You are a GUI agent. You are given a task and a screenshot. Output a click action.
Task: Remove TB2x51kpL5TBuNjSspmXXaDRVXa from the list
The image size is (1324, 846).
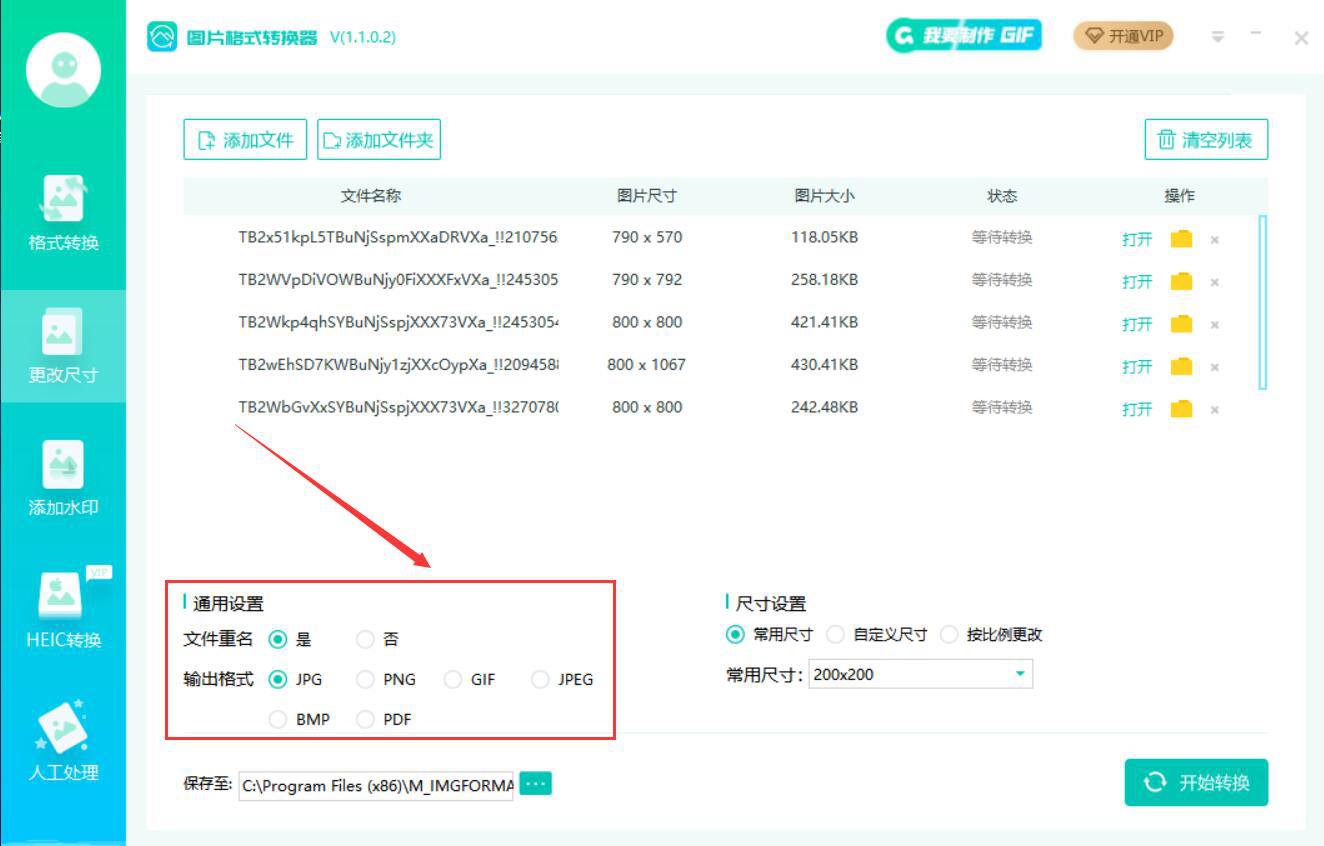[1215, 240]
